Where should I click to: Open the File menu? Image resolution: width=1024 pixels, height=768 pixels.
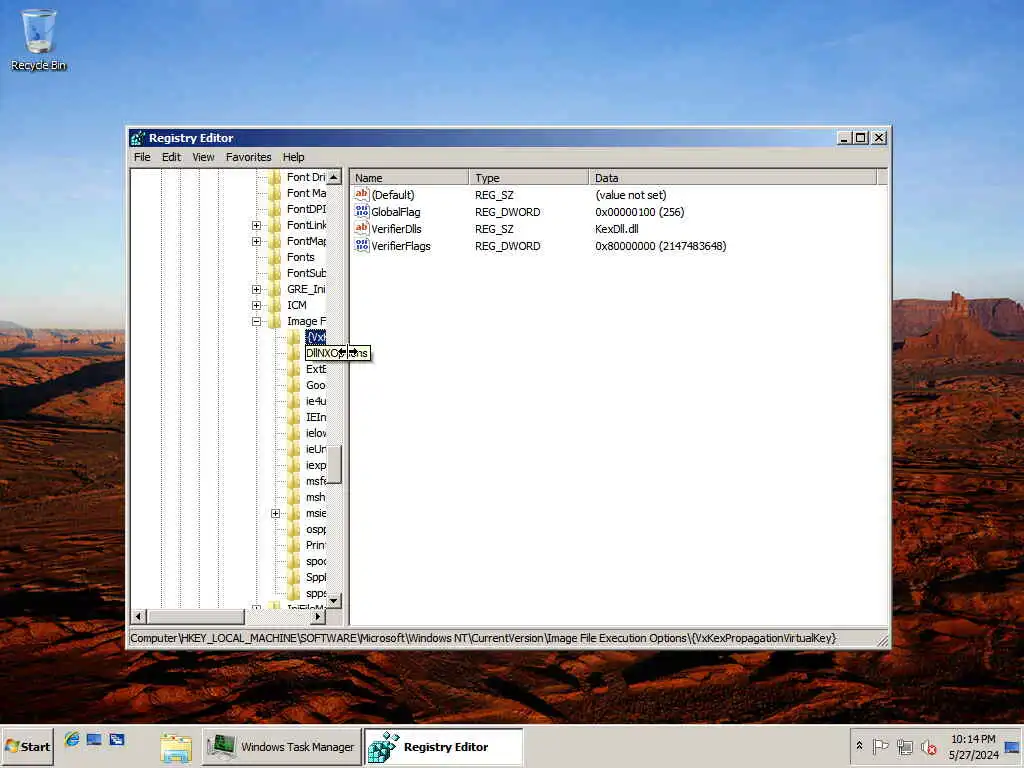click(x=142, y=157)
